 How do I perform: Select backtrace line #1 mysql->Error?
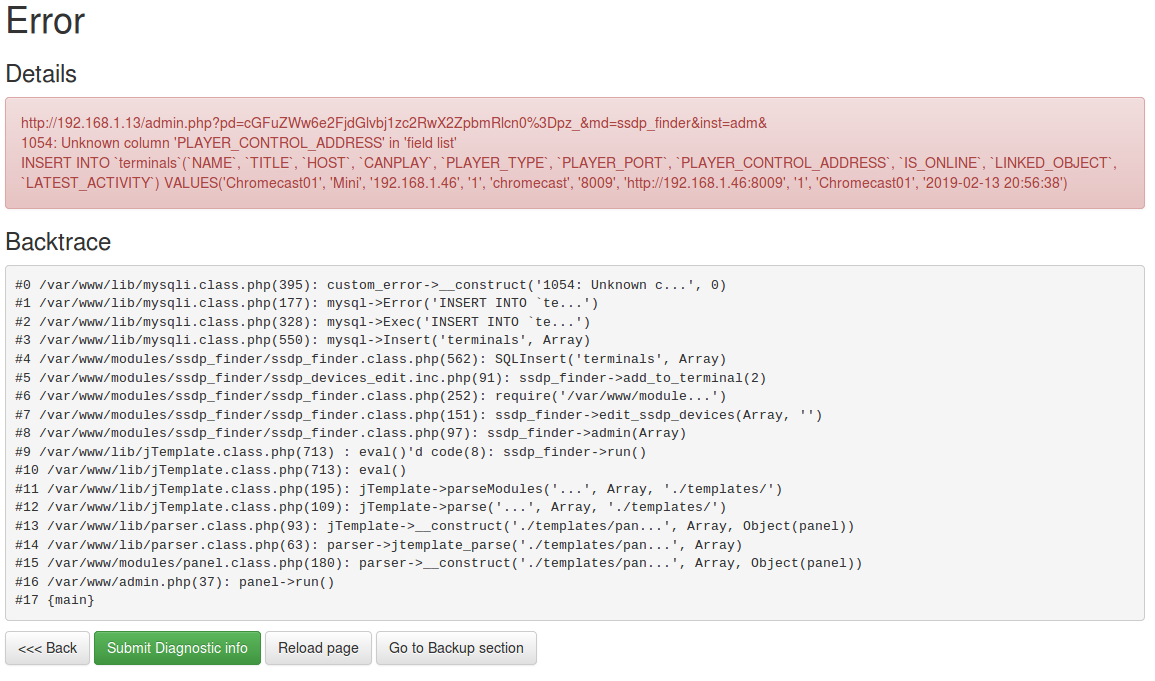coord(306,303)
